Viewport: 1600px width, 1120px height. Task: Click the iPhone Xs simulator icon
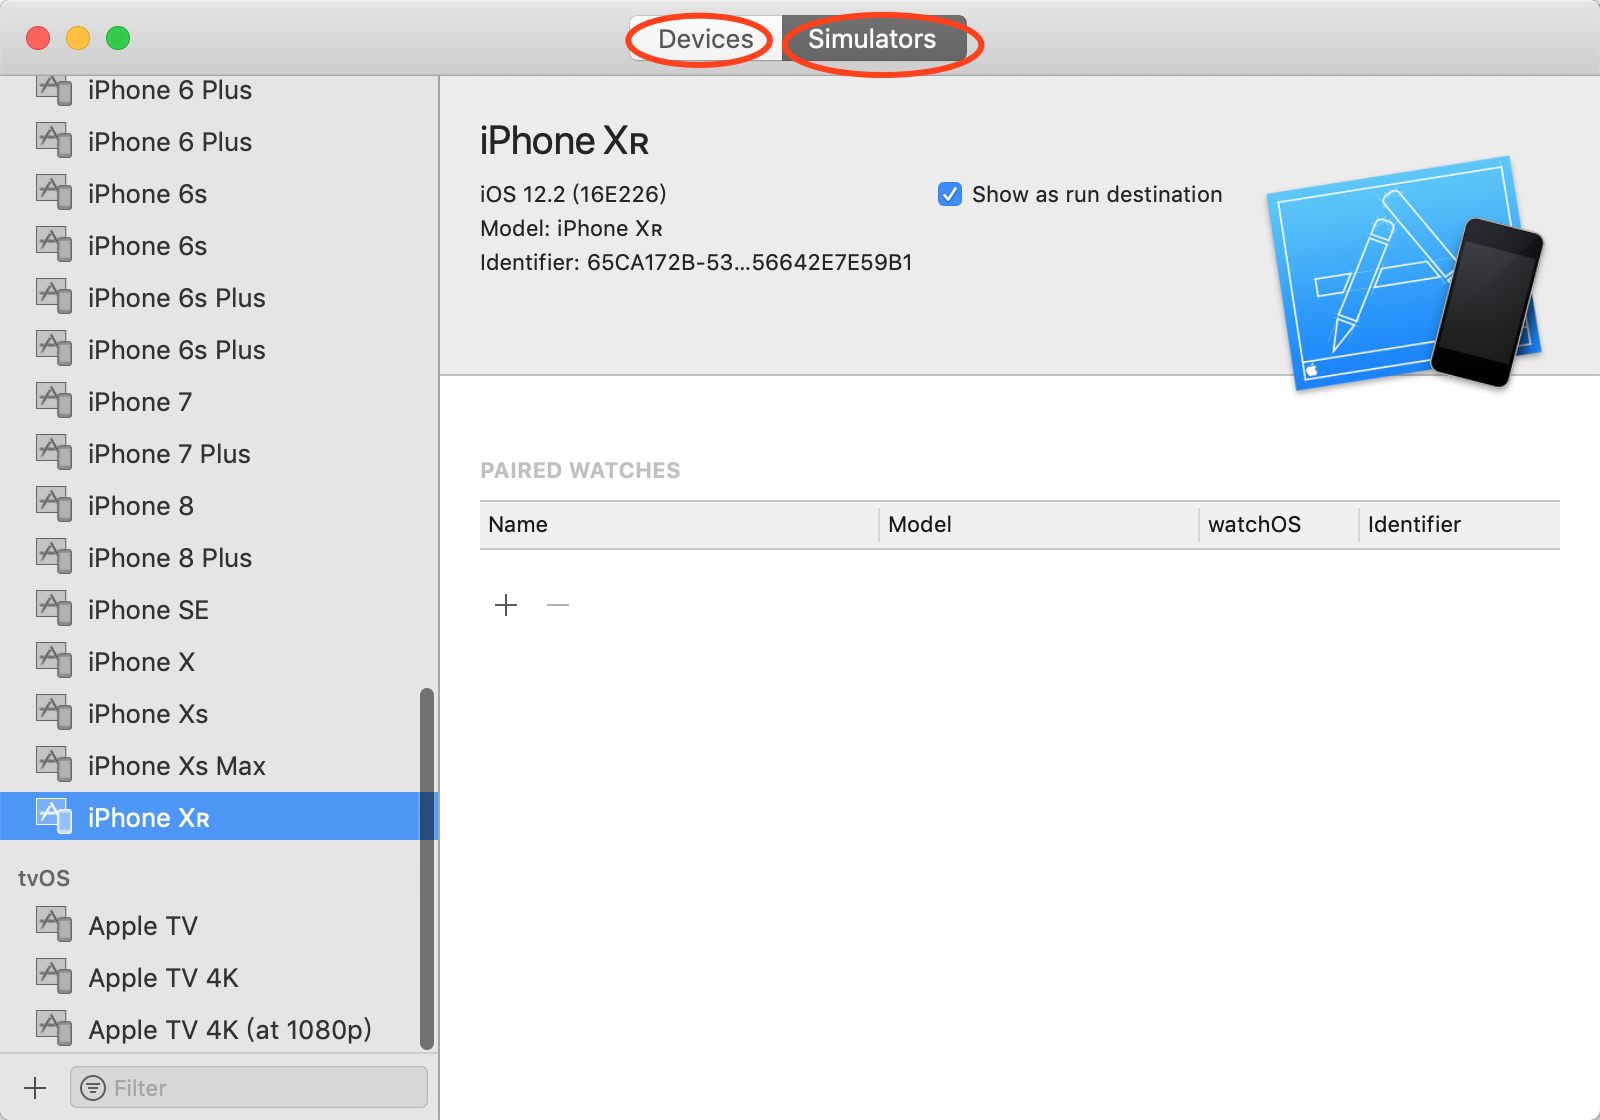[54, 713]
